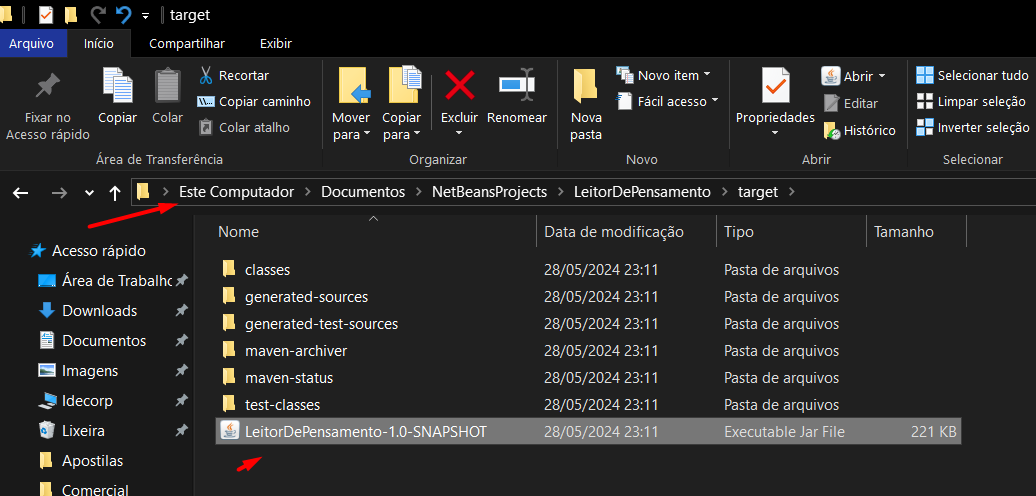Open the quick access toolbar customize dropdown
This screenshot has width=1036, height=496.
145,16
